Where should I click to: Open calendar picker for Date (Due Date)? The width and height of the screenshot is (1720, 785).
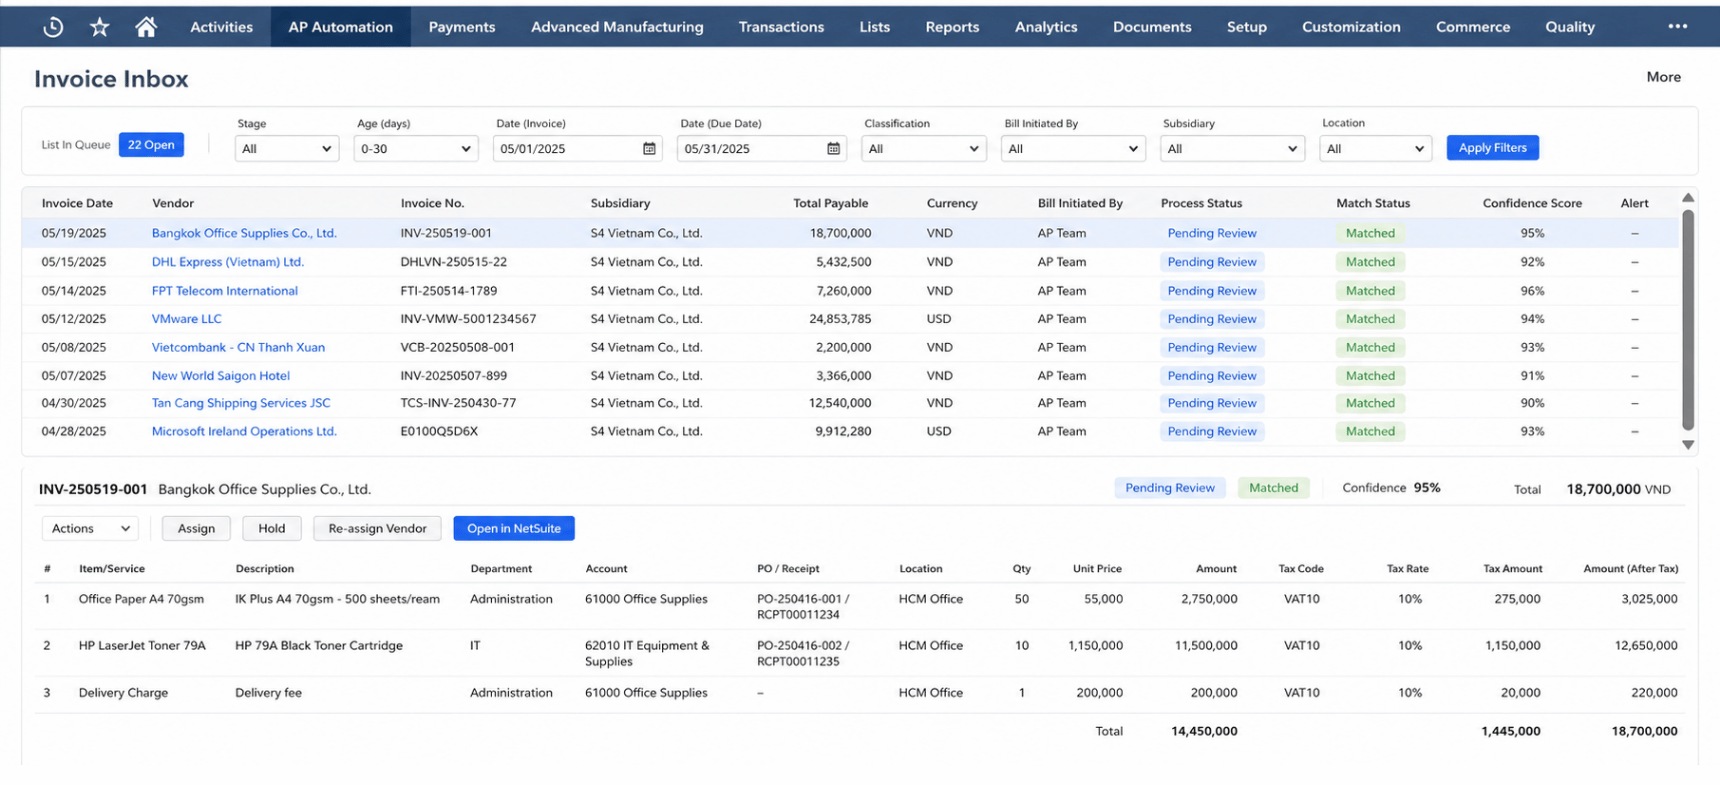coord(833,149)
